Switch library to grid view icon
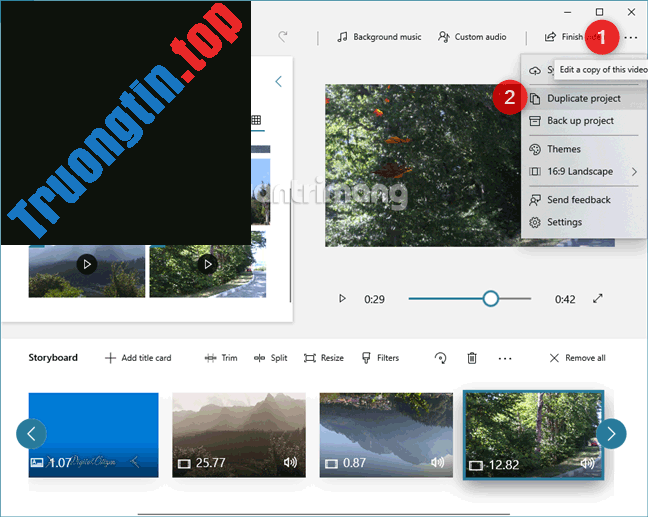648x517 pixels. click(256, 120)
